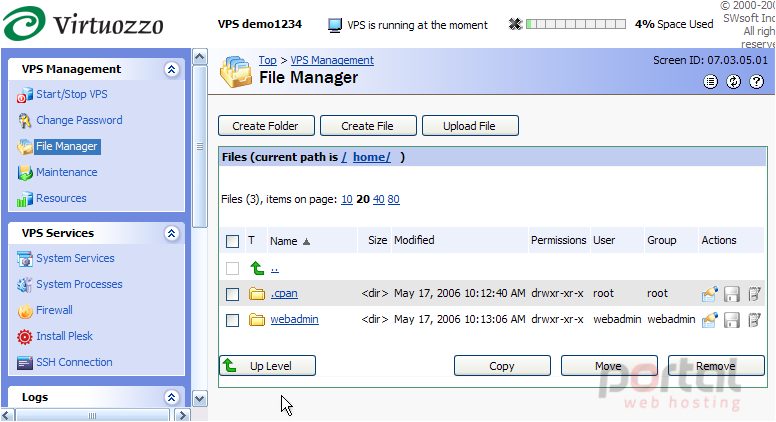Click the large File Manager header icon

pos(236,72)
